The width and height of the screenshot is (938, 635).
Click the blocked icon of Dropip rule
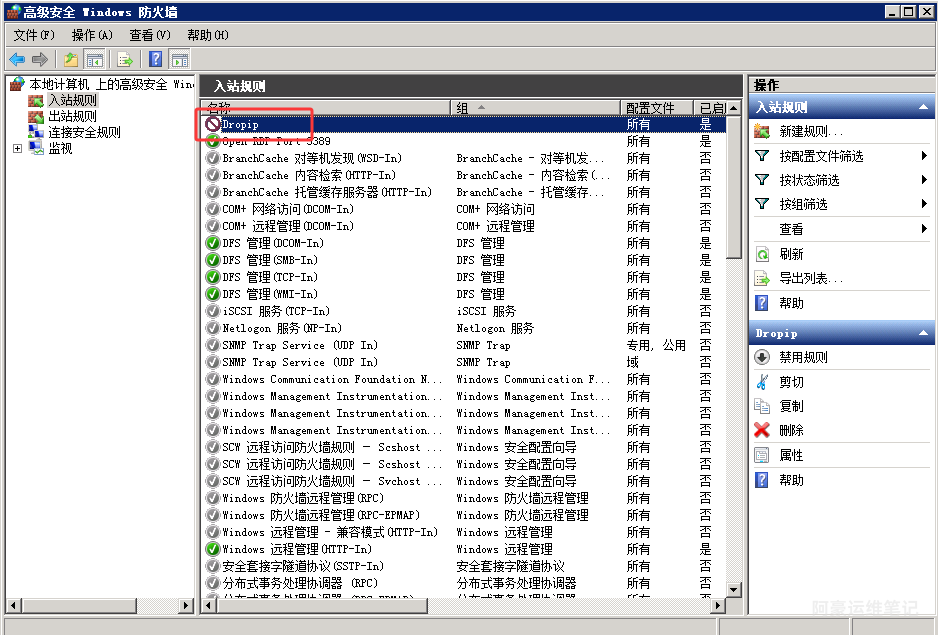[213, 124]
